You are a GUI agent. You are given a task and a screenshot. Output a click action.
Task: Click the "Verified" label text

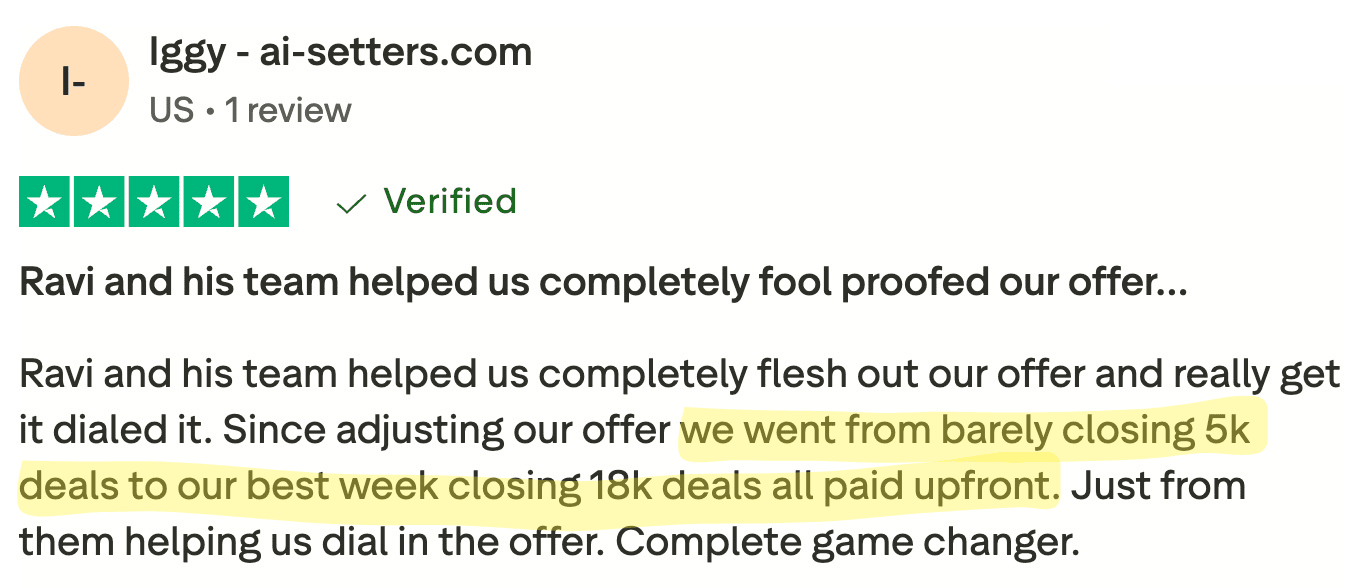coord(450,201)
